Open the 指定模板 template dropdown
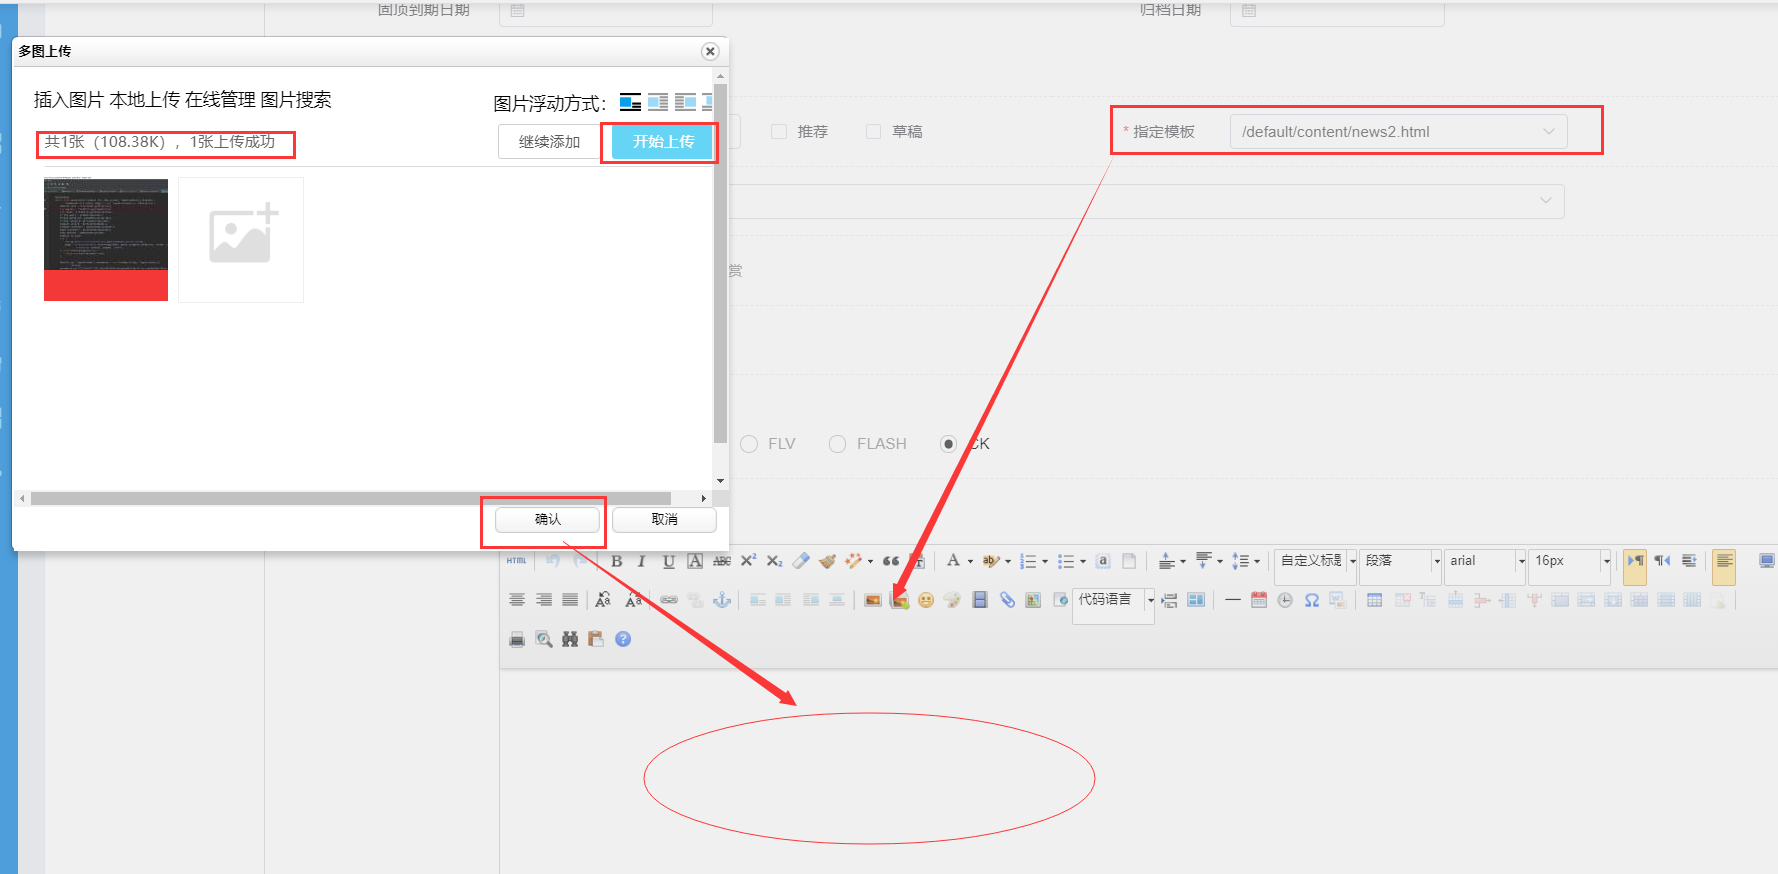1778x874 pixels. point(1398,131)
